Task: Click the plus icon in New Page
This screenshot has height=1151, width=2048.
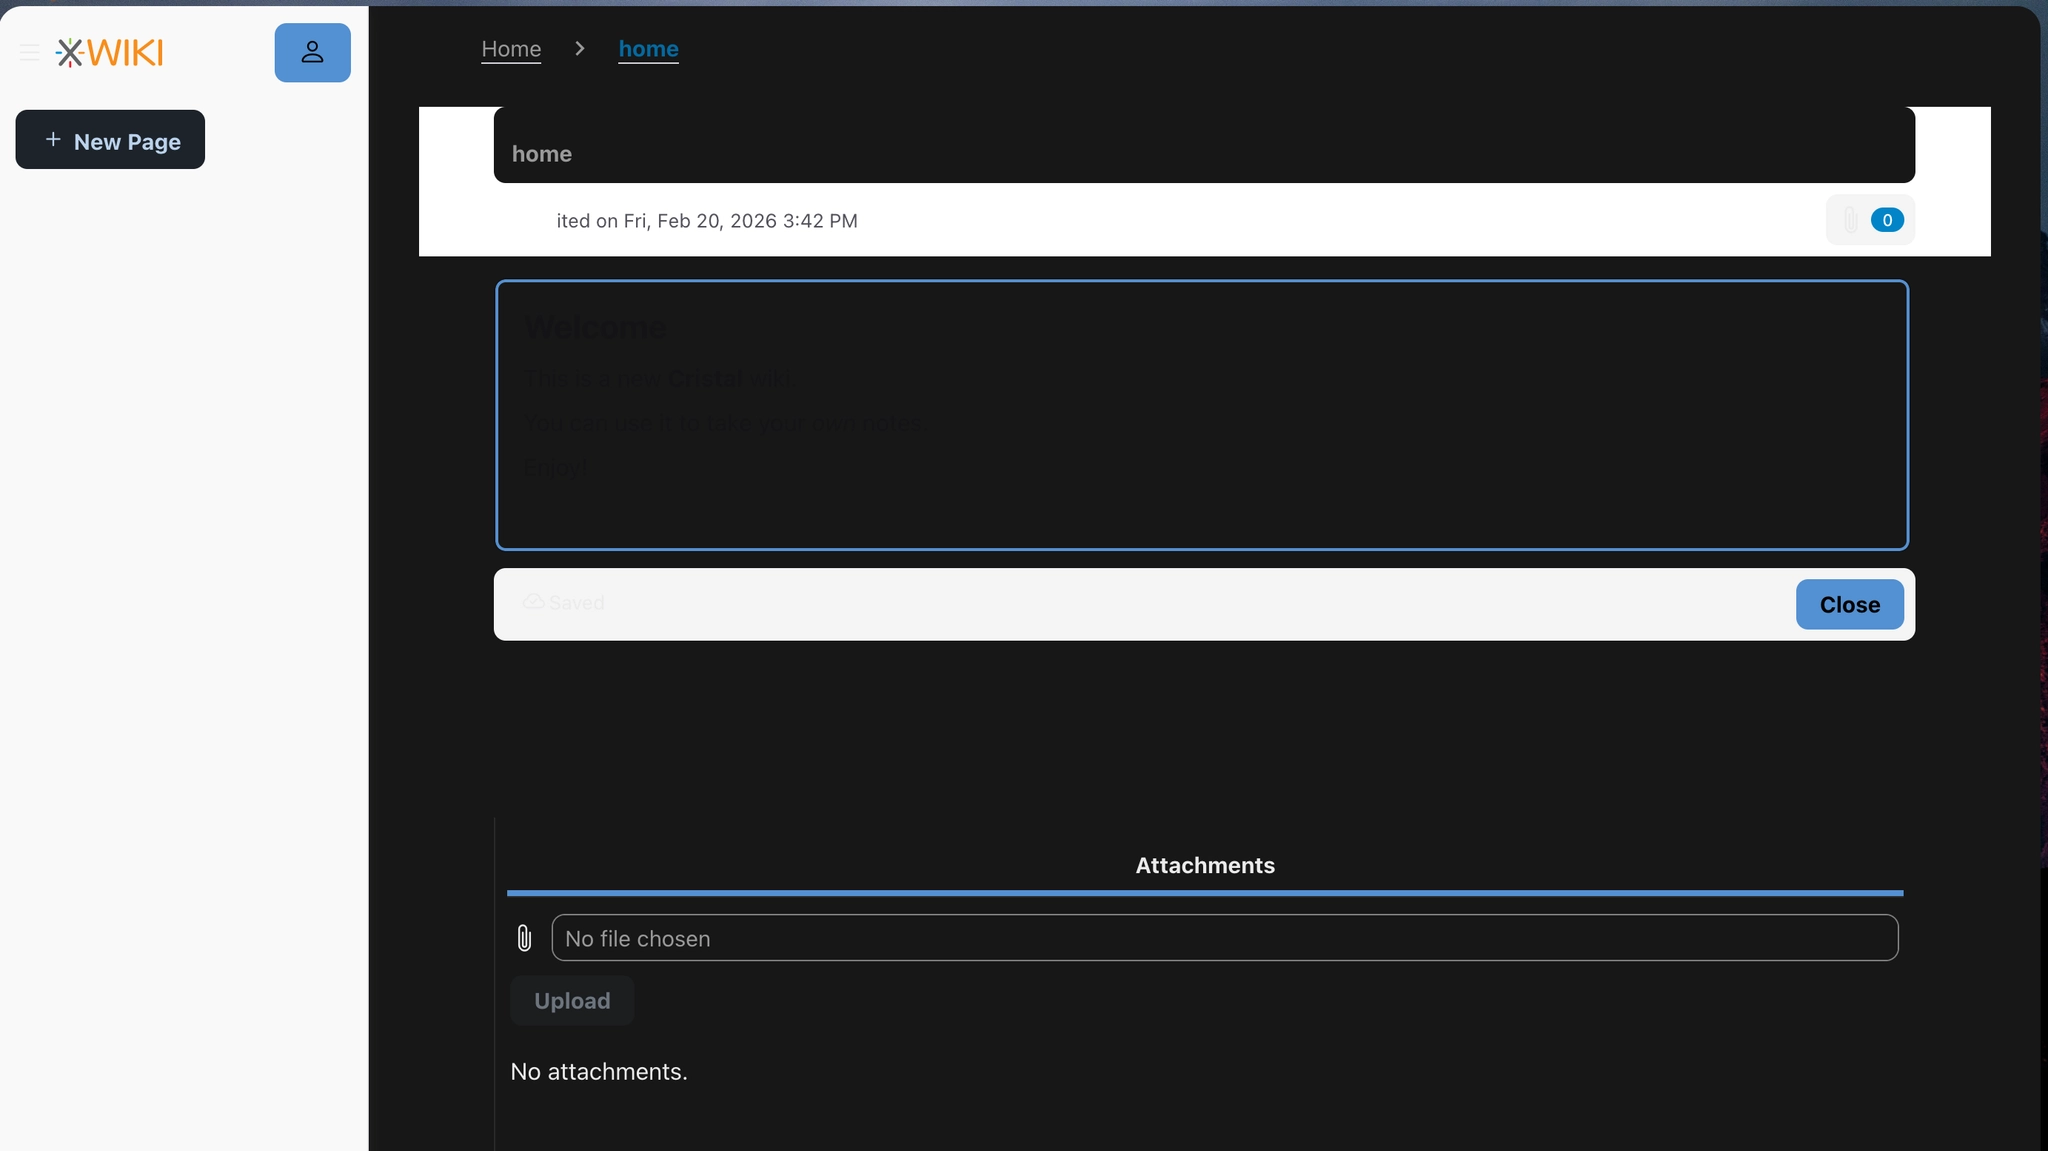Action: [53, 140]
